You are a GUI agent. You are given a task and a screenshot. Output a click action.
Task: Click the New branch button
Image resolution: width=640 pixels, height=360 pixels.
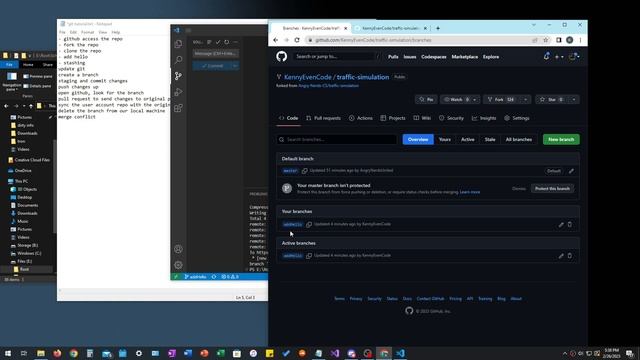coord(561,140)
